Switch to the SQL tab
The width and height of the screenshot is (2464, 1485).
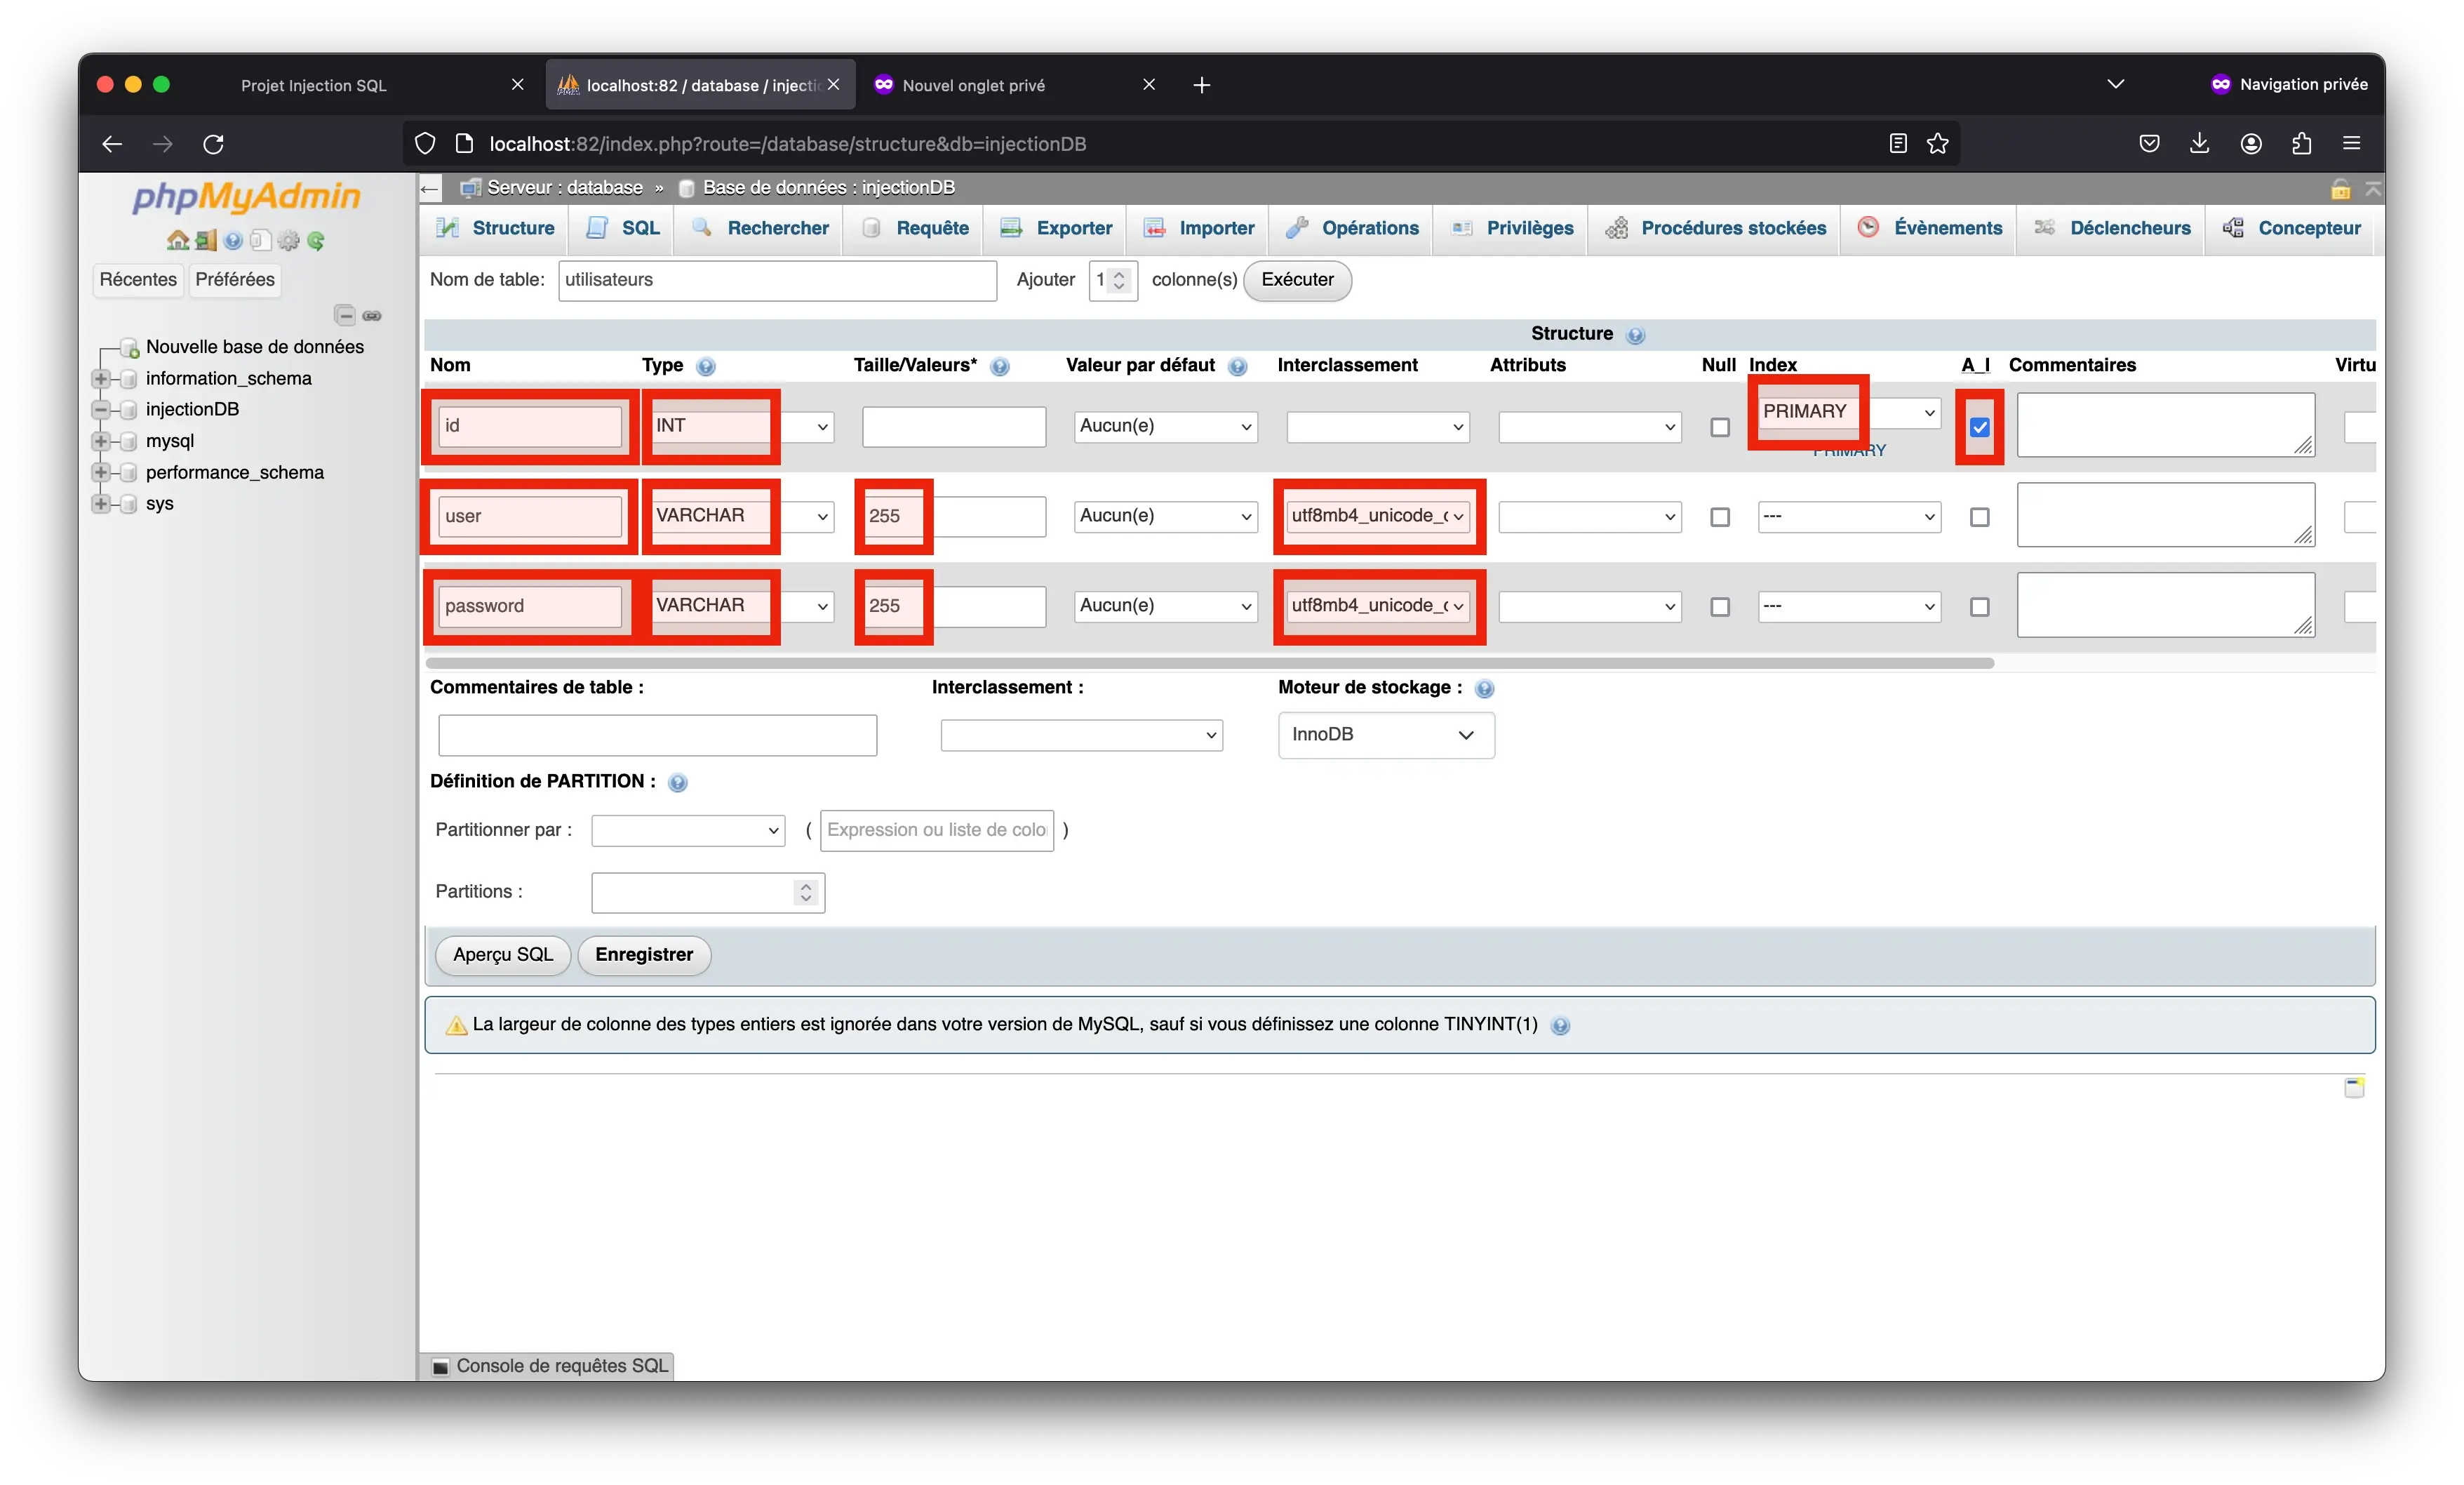coord(623,228)
